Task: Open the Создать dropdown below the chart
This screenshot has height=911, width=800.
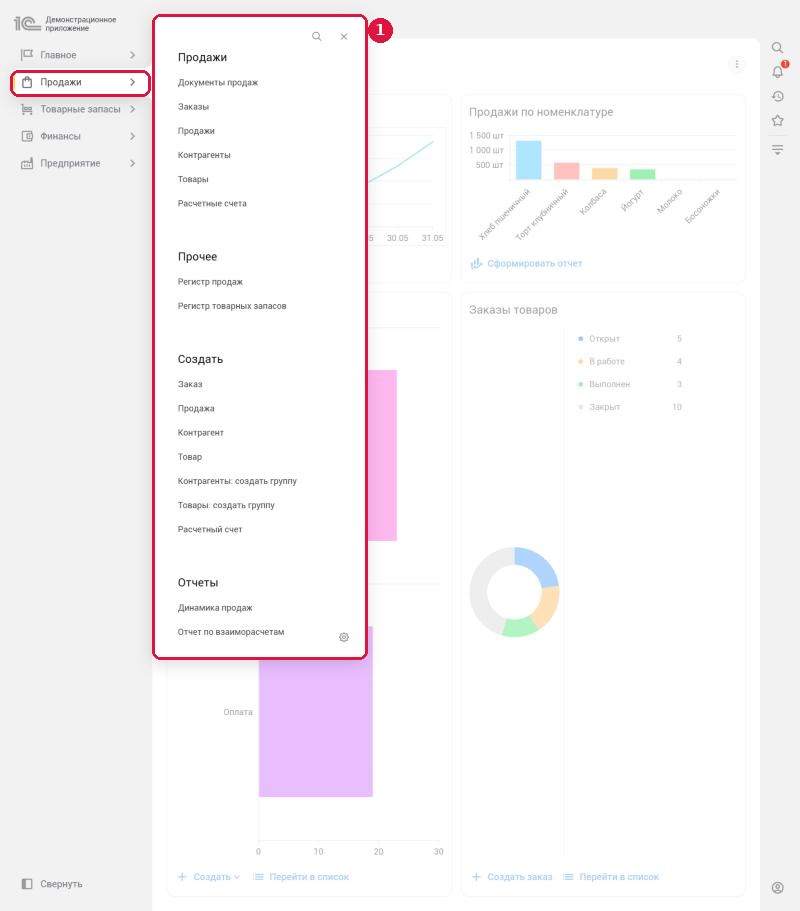Action: click(209, 877)
